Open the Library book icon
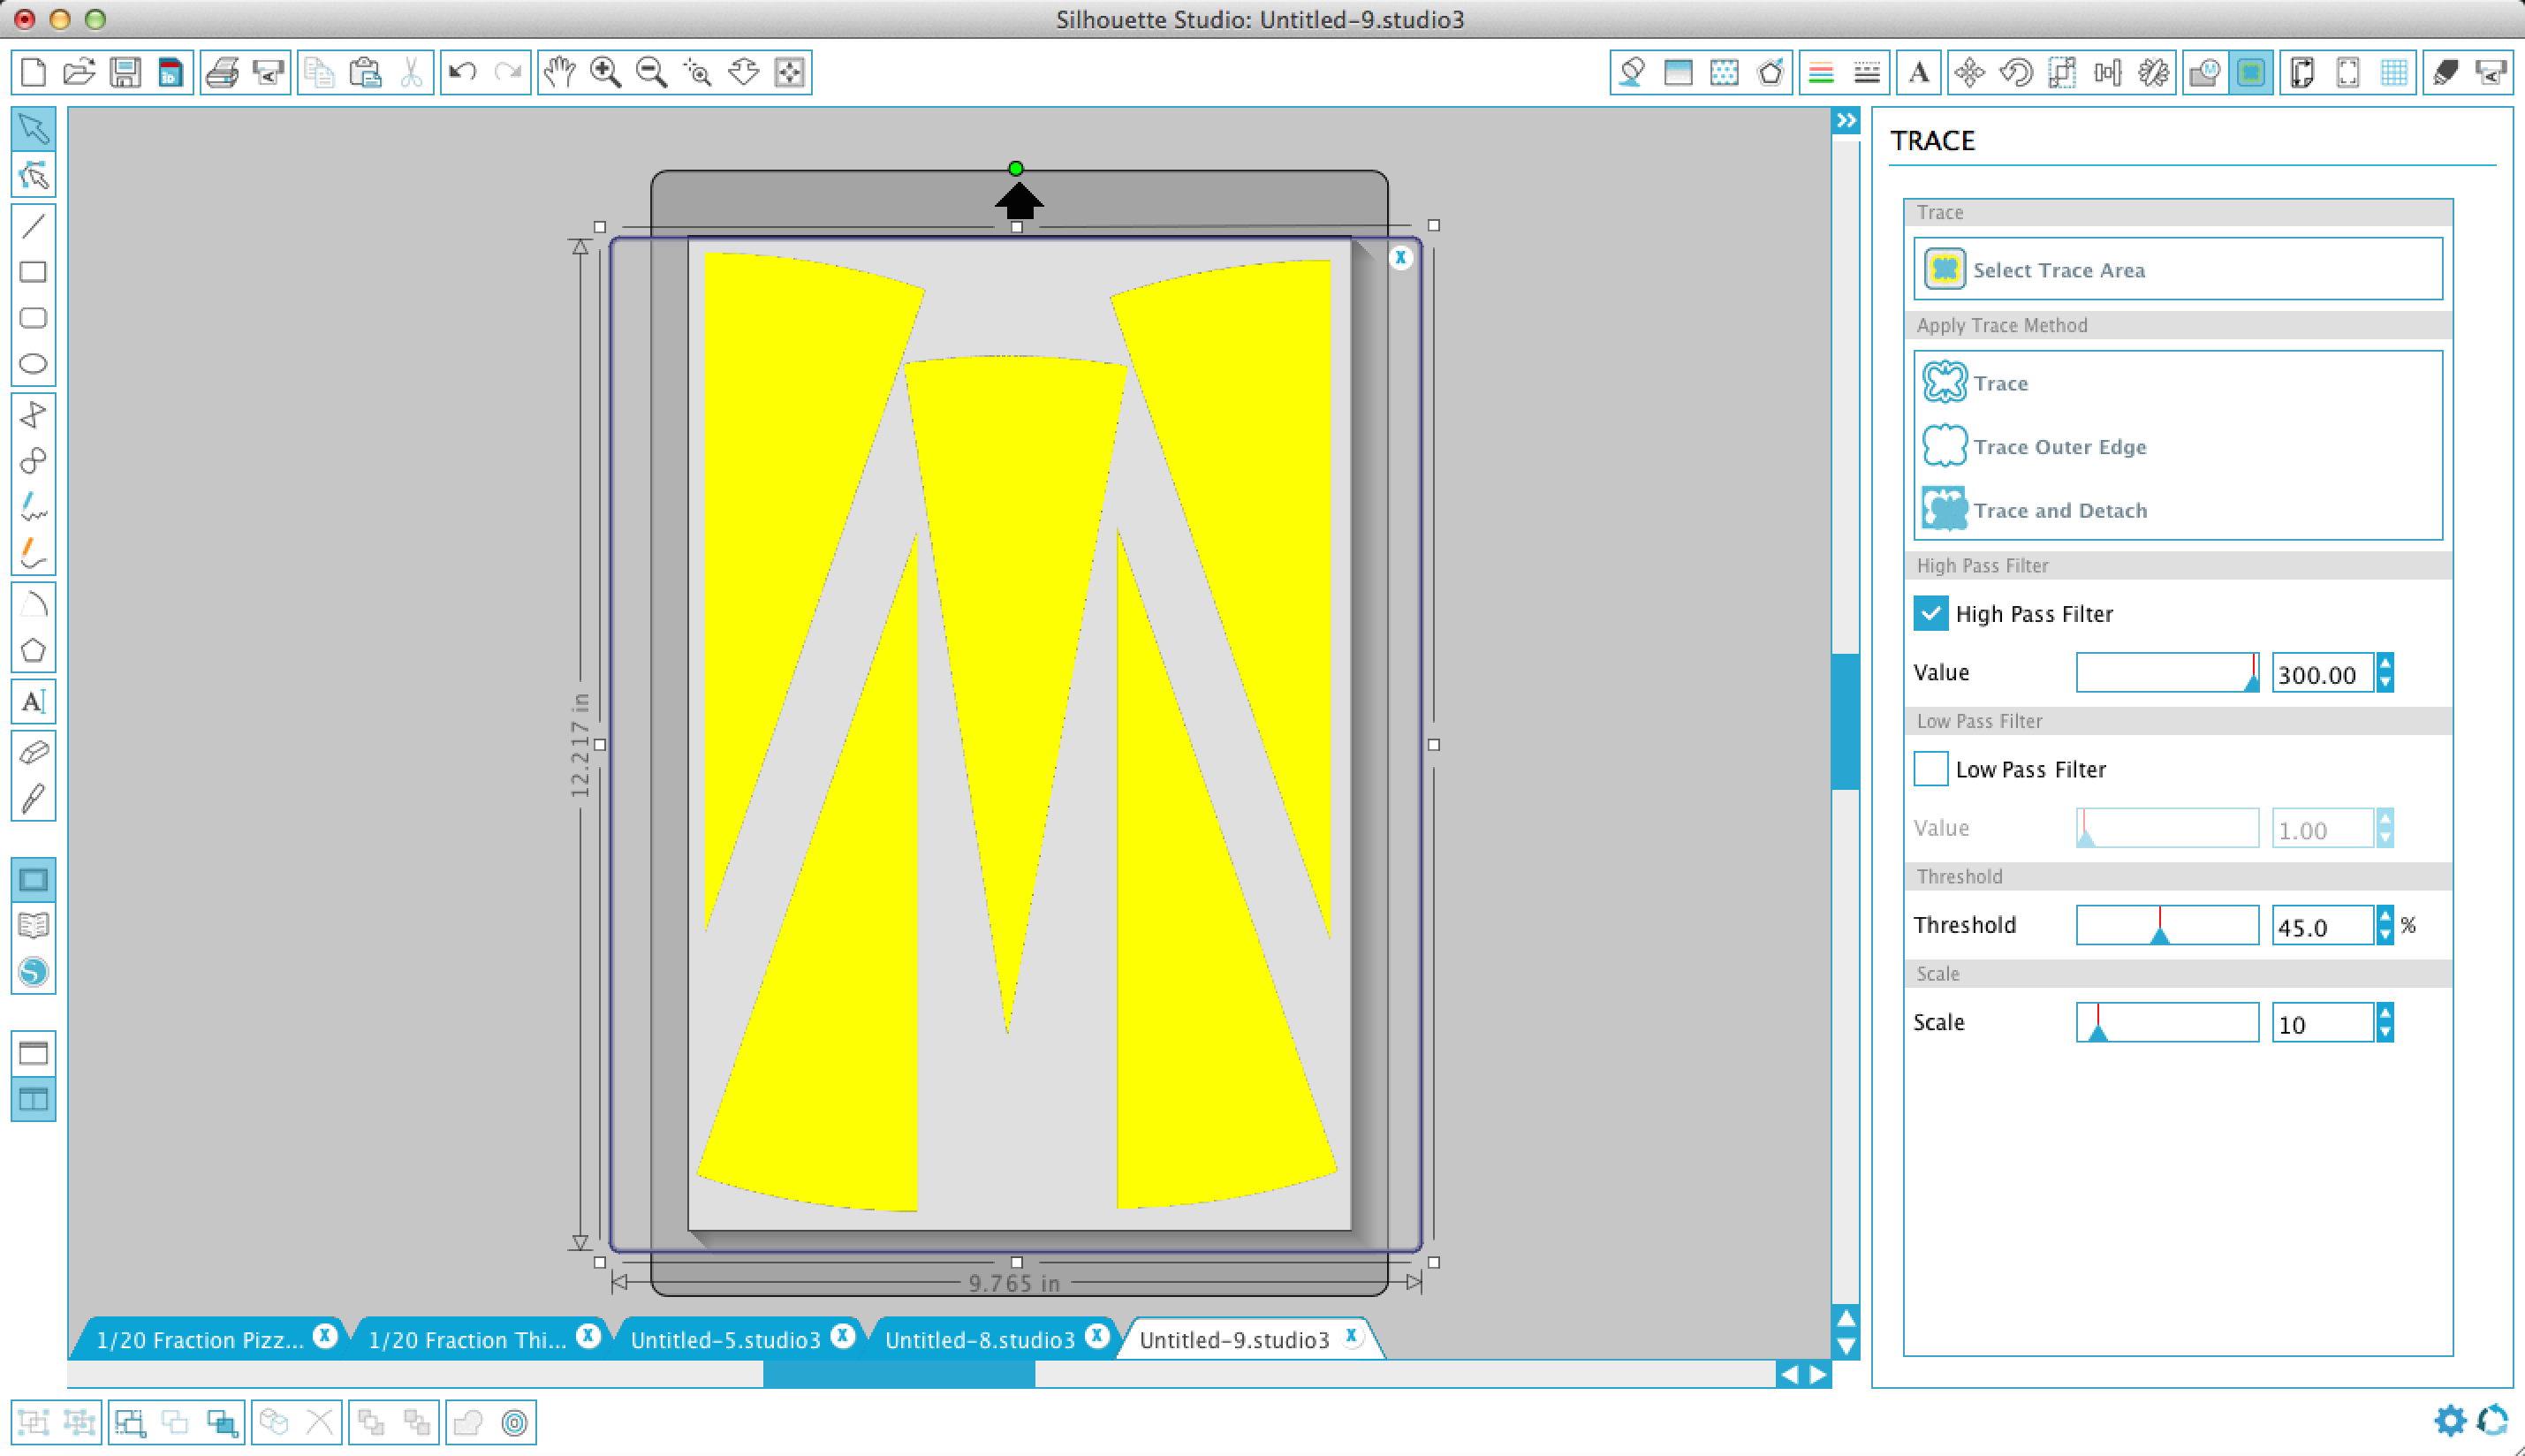2525x1456 pixels. (33, 926)
